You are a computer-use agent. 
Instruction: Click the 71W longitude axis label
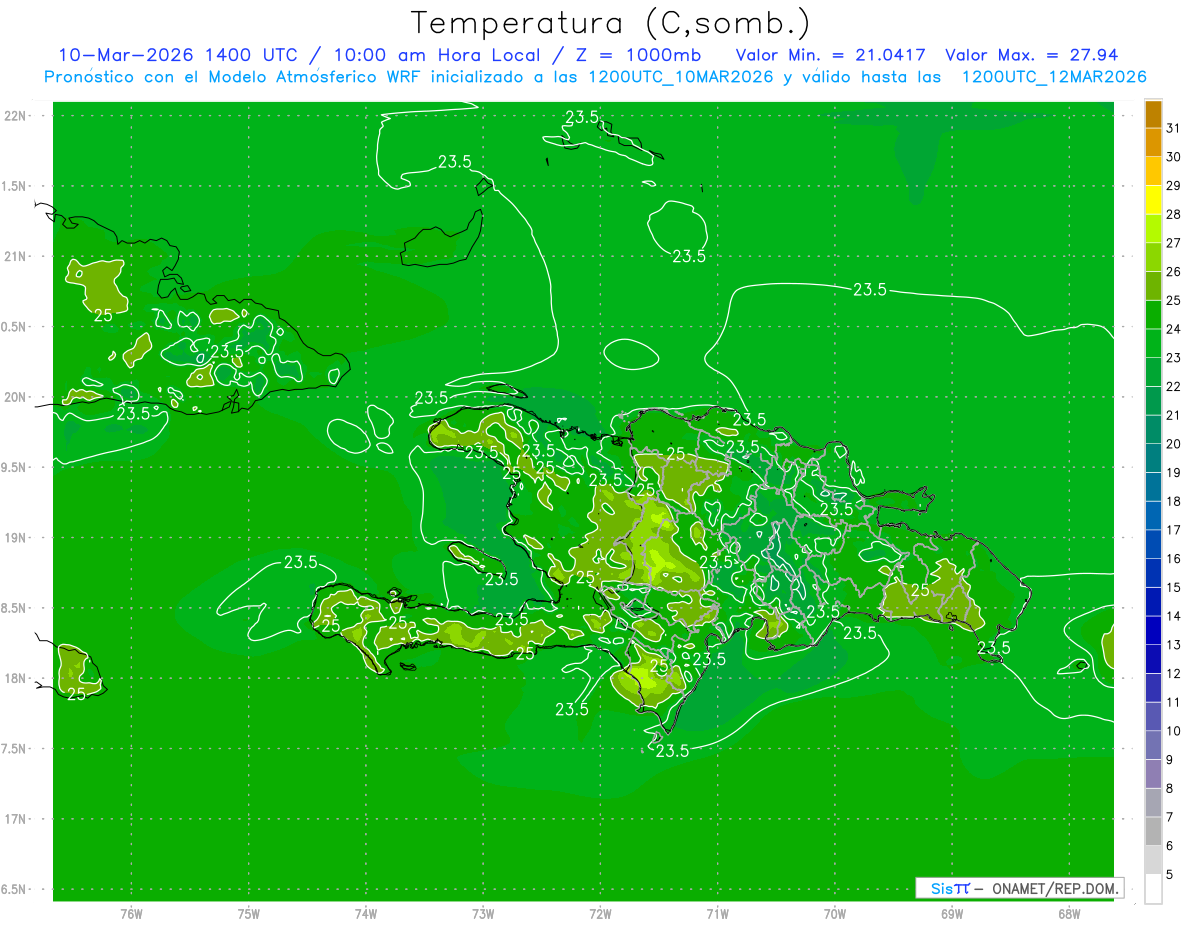[717, 913]
